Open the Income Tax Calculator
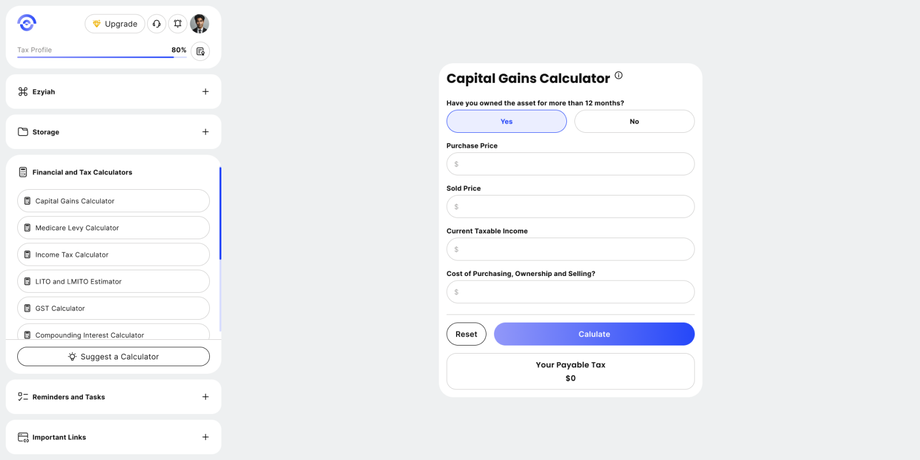The width and height of the screenshot is (920, 460). coord(113,255)
